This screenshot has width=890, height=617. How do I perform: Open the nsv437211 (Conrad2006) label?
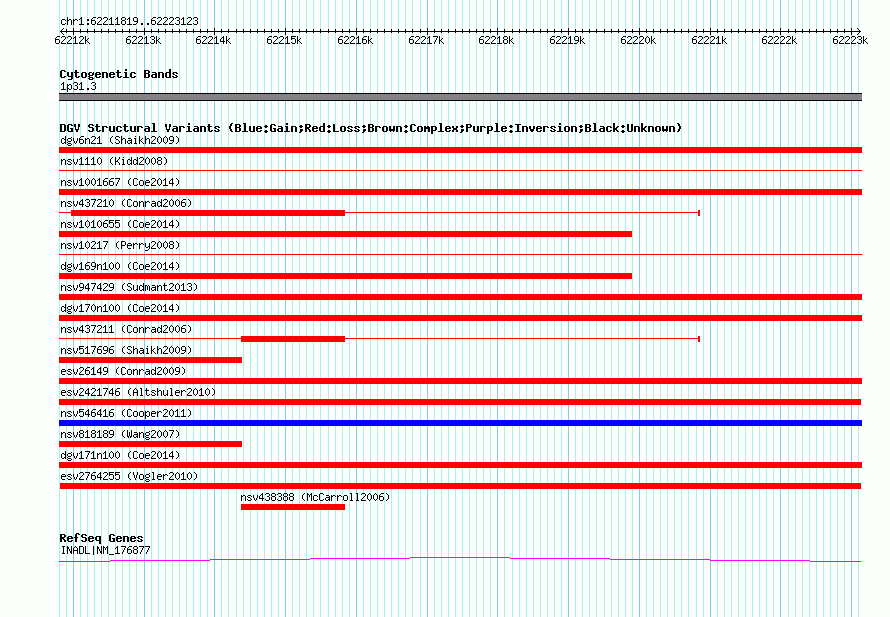coord(126,329)
